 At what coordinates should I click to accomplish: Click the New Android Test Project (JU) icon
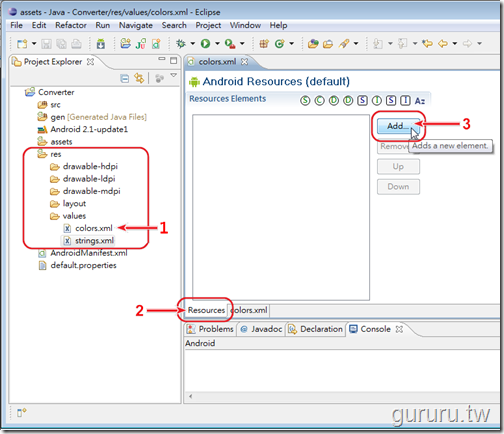[x=141, y=44]
